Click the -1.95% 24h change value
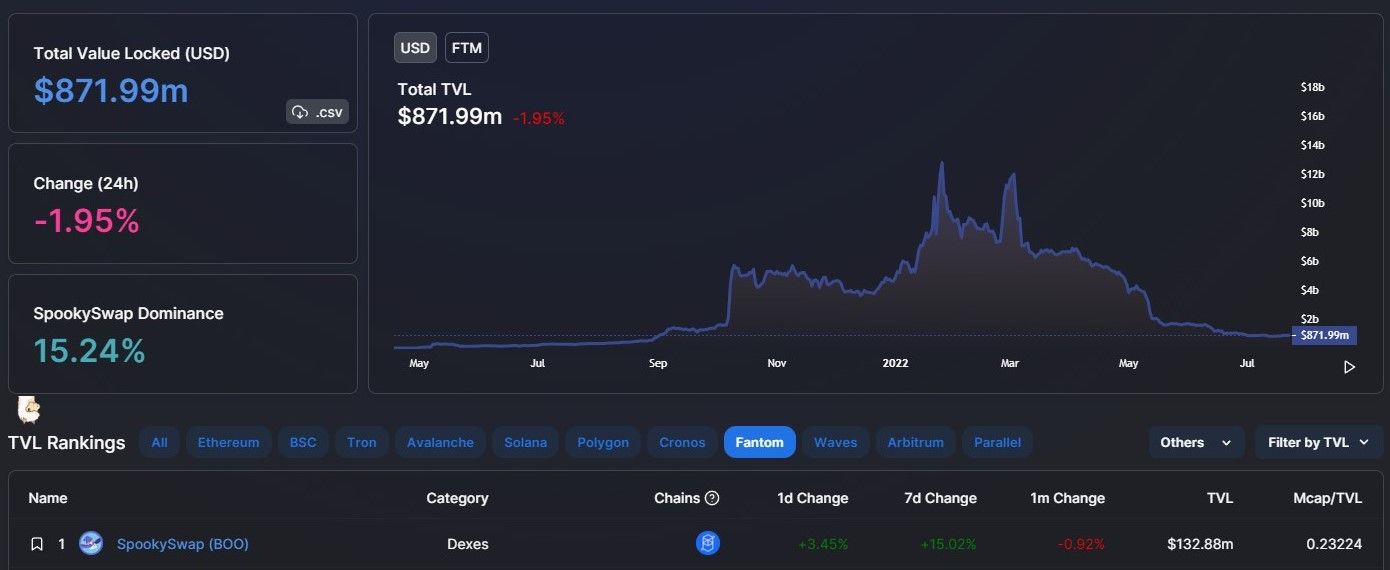The width and height of the screenshot is (1390, 570). pyautogui.click(x=87, y=221)
